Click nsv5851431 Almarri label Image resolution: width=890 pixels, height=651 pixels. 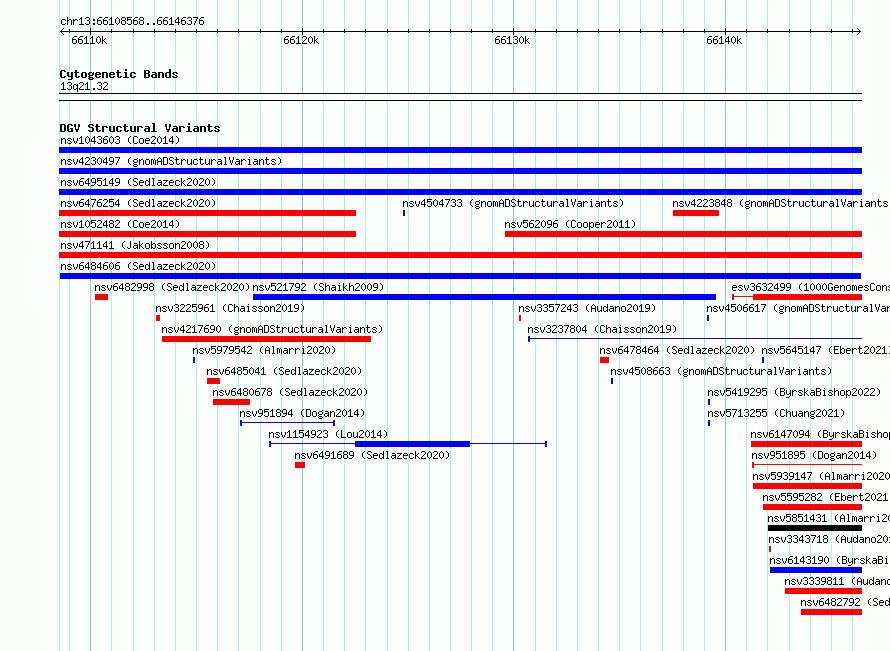click(828, 518)
